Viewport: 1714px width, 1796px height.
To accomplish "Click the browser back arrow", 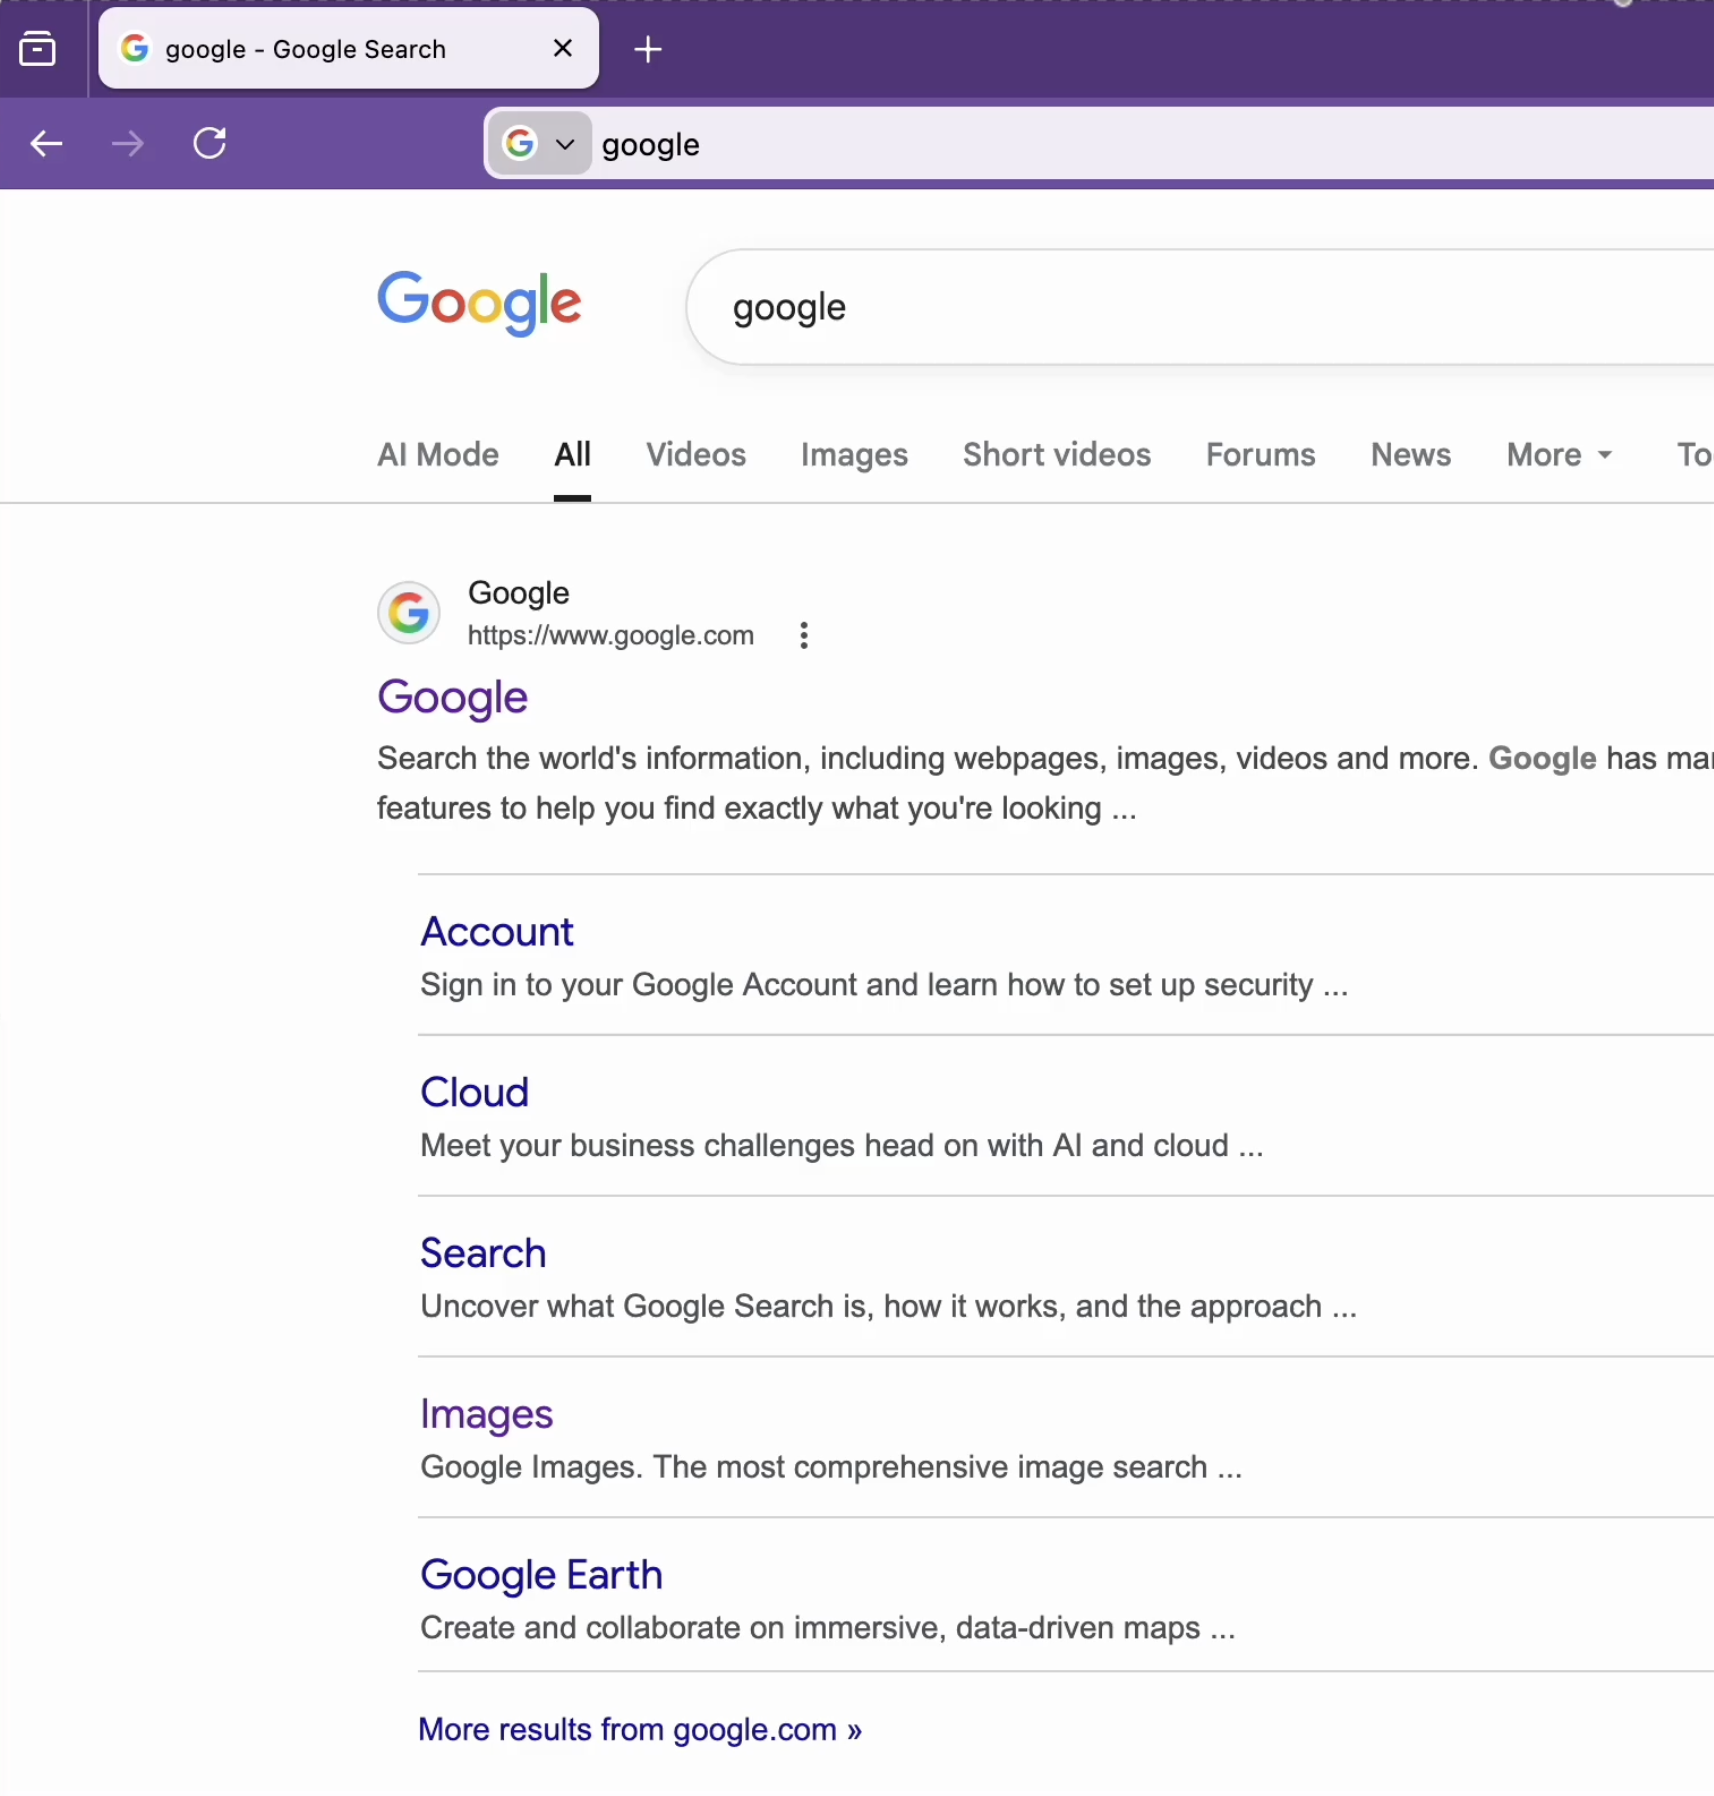I will (46, 144).
